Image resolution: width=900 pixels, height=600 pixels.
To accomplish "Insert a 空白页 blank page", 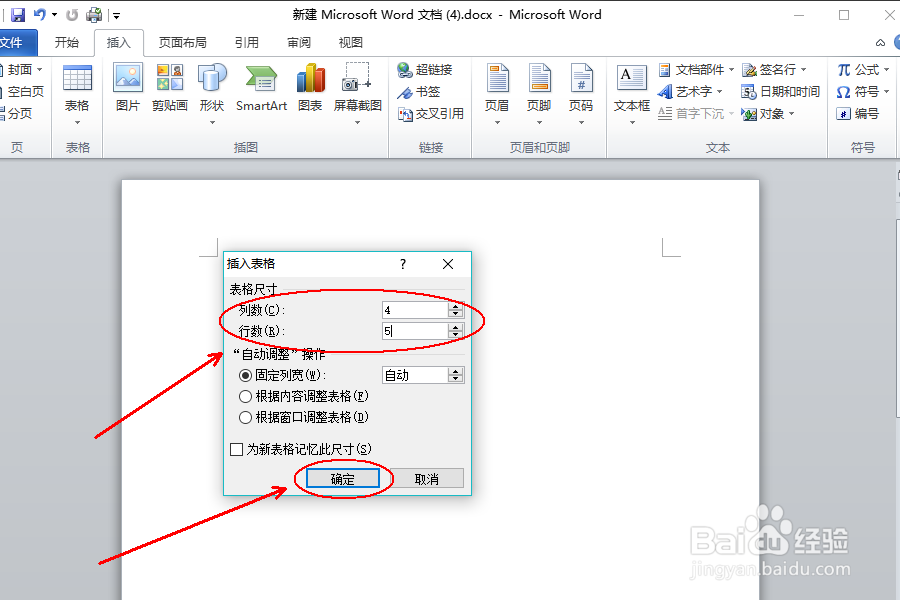I will click(x=23, y=91).
